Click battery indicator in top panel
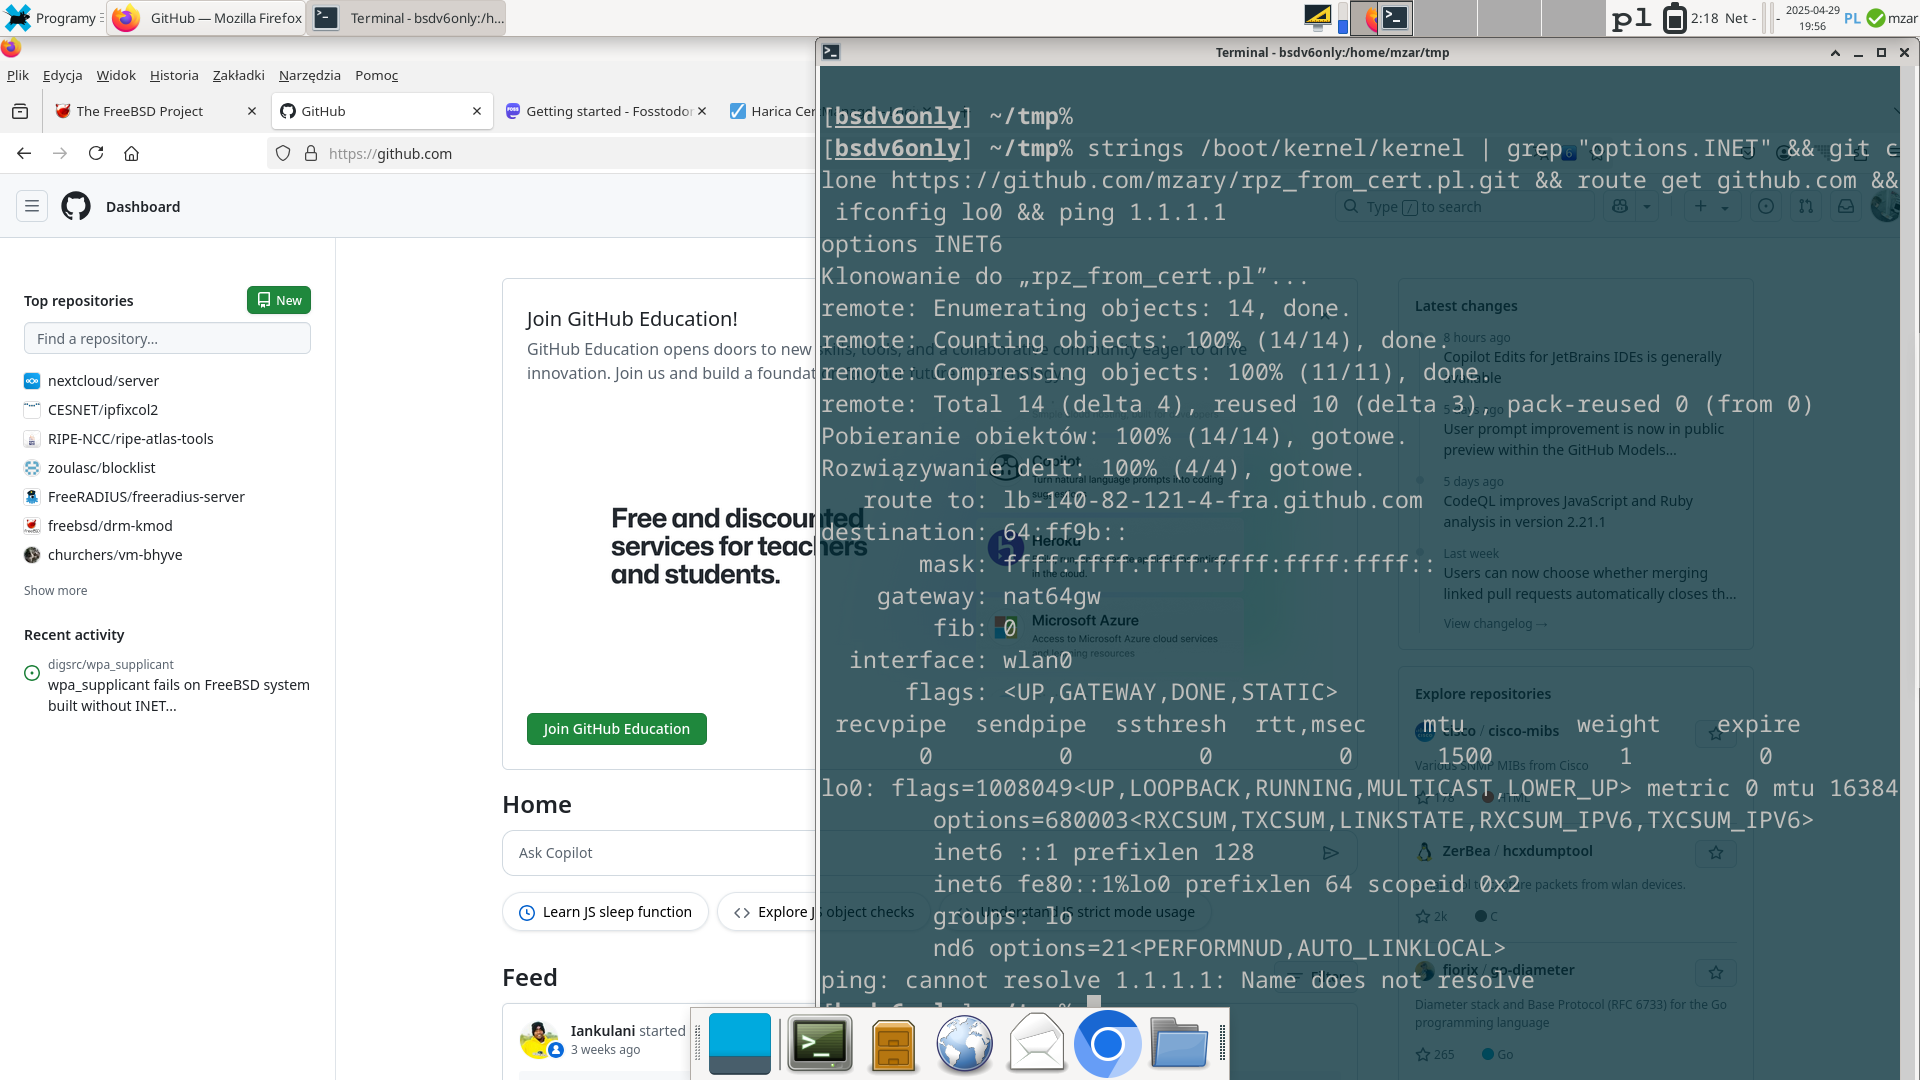1920x1080 pixels. 1674,18
